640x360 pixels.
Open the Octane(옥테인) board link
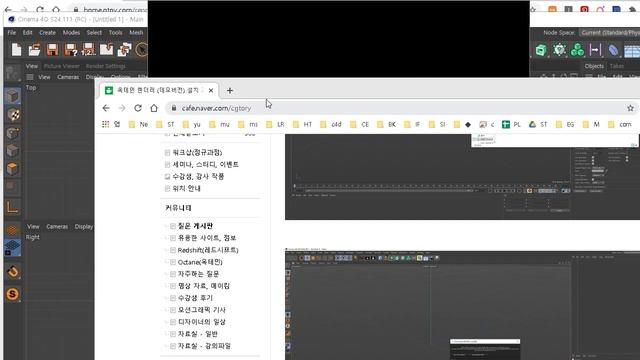[x=200, y=262]
